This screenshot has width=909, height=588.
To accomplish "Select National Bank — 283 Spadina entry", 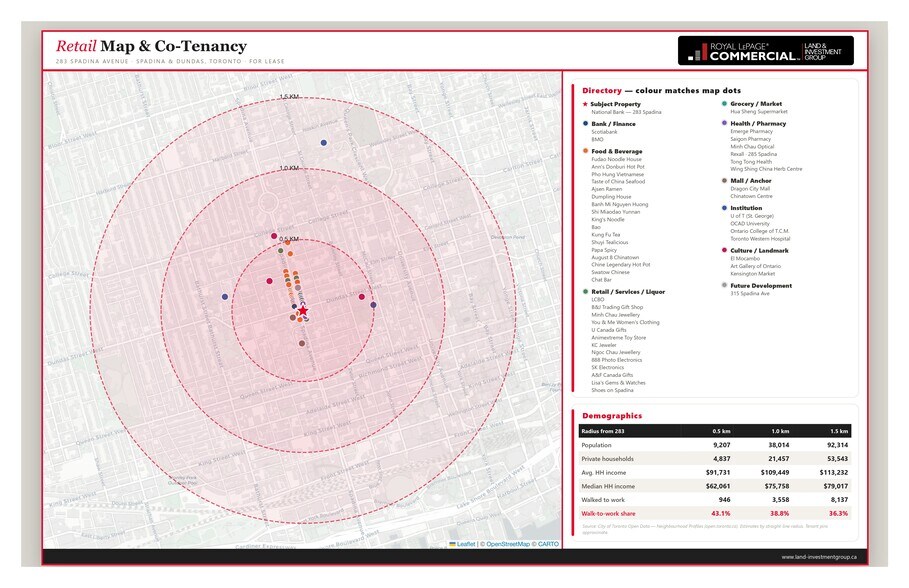I will pyautogui.click(x=626, y=112).
